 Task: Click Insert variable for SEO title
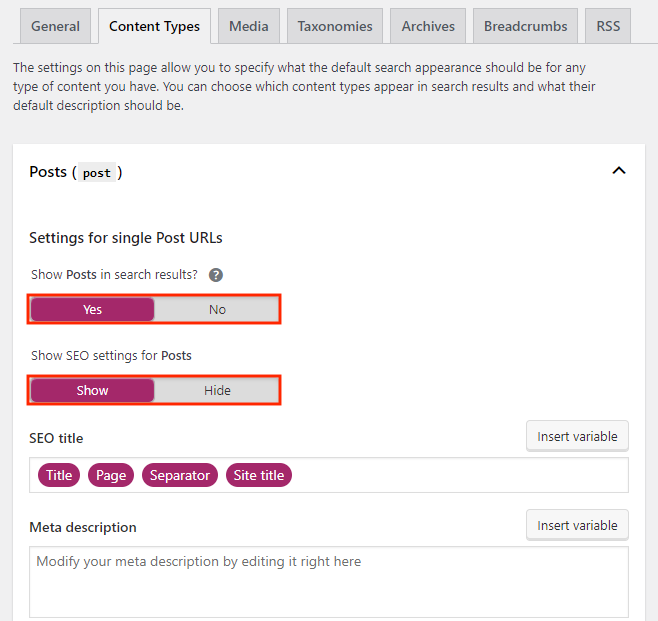click(x=577, y=436)
